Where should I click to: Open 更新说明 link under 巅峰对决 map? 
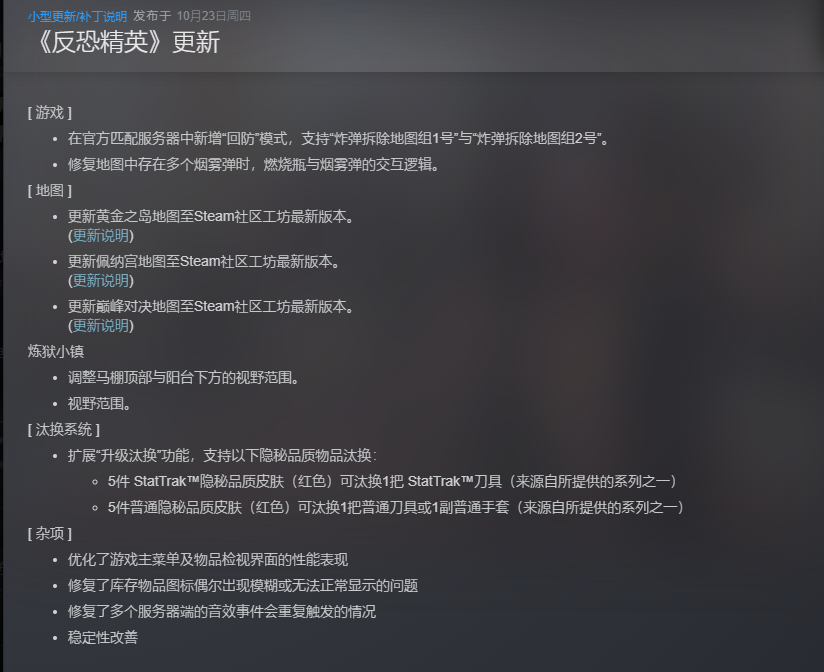[x=101, y=326]
